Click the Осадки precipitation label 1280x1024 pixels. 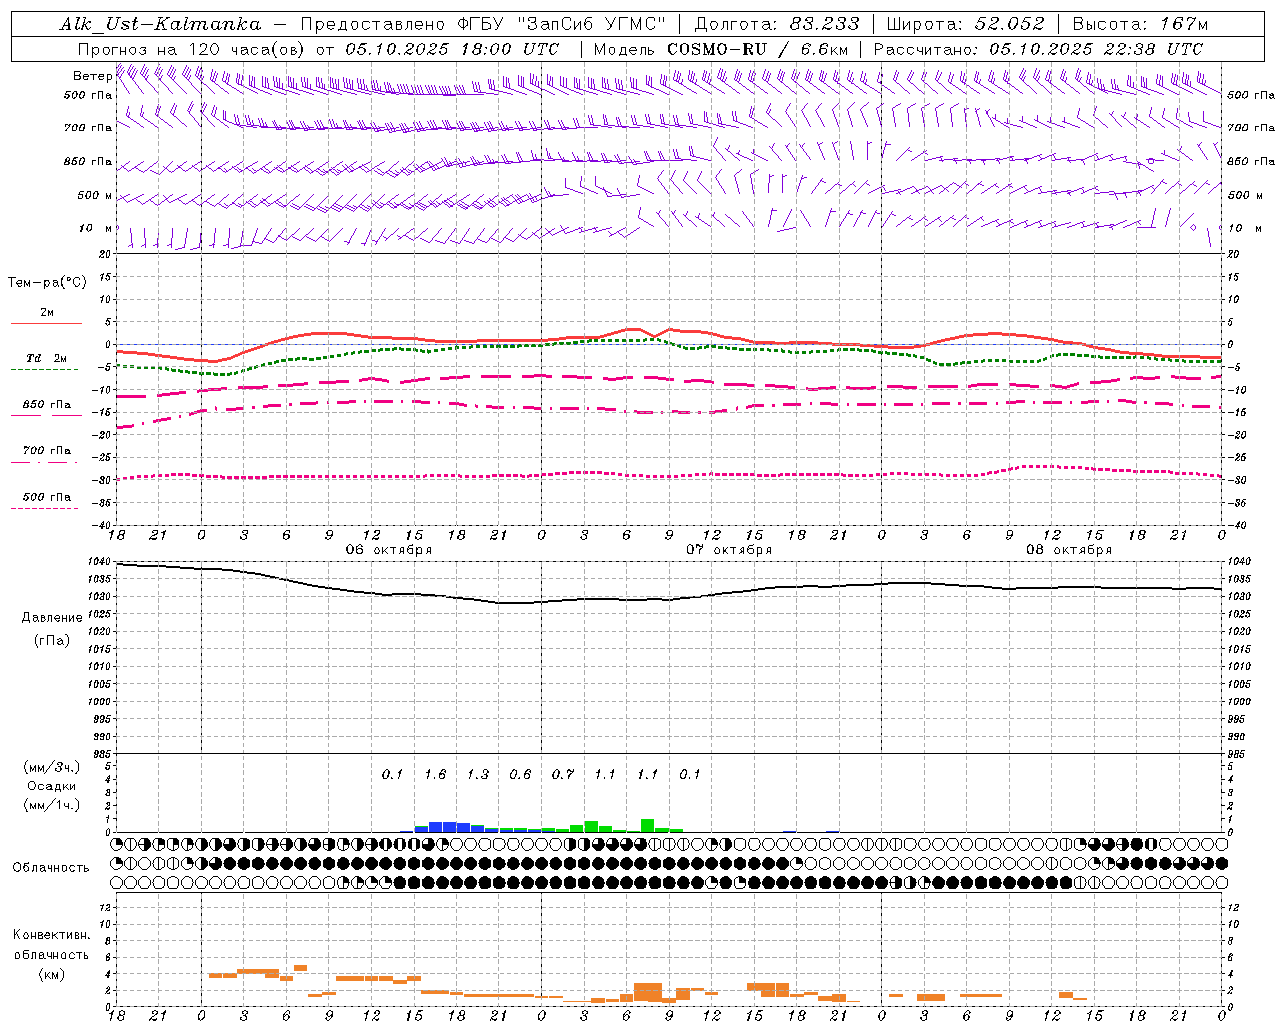[x=52, y=787]
